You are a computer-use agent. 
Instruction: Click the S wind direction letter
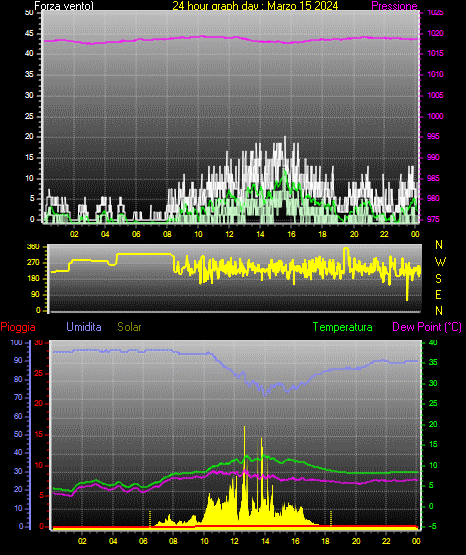point(438,279)
